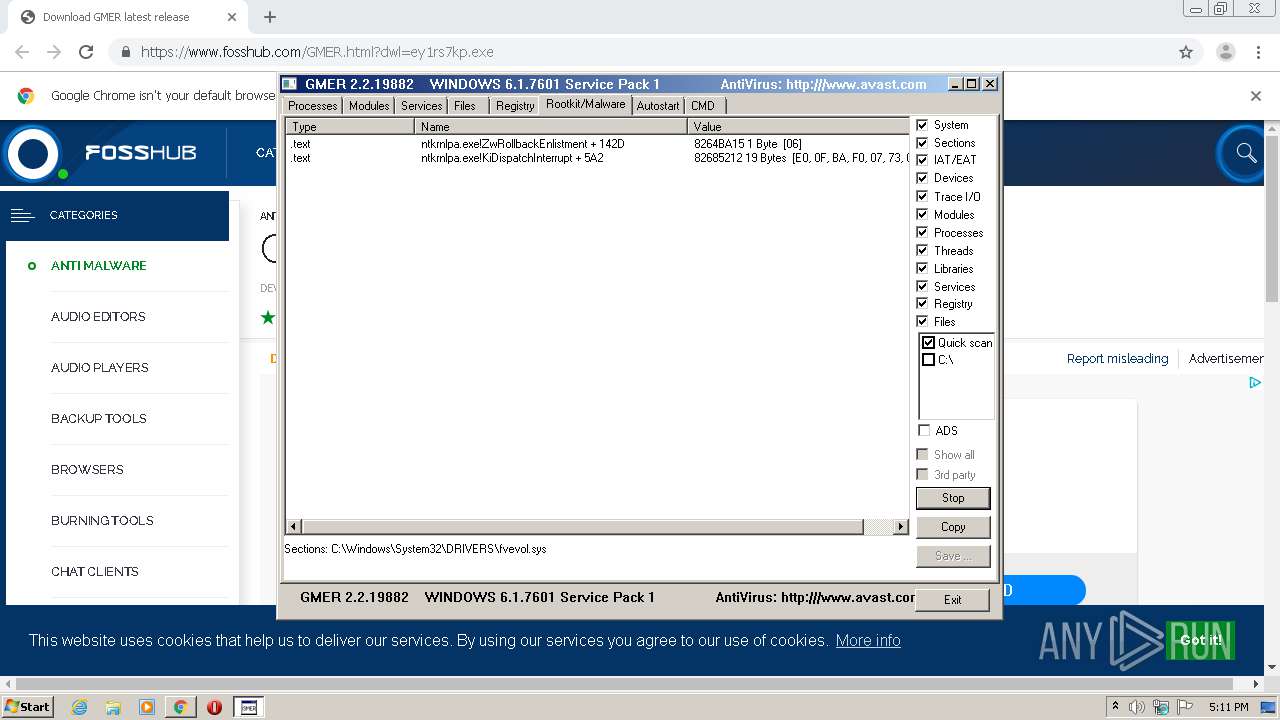
Task: Click the categories hamburger icon
Action: pos(22,215)
